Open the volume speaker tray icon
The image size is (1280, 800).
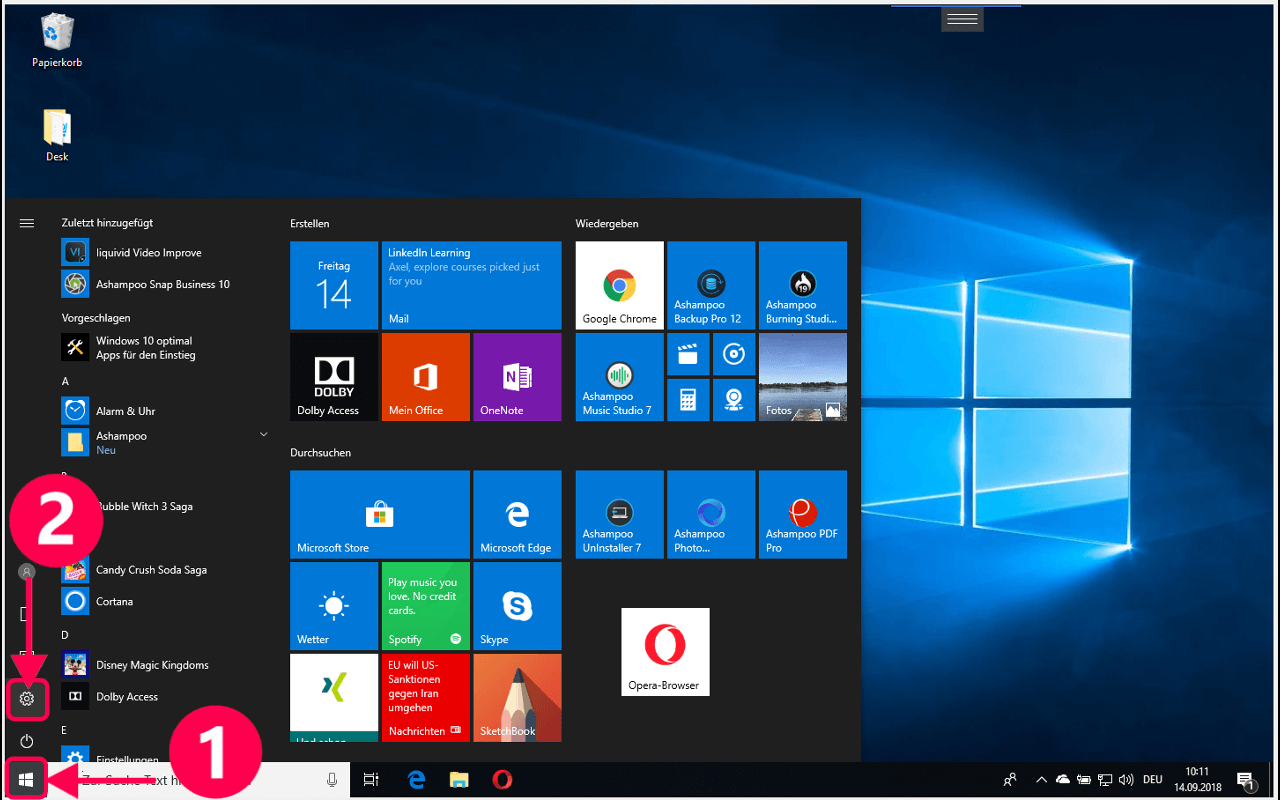pyautogui.click(x=1126, y=780)
